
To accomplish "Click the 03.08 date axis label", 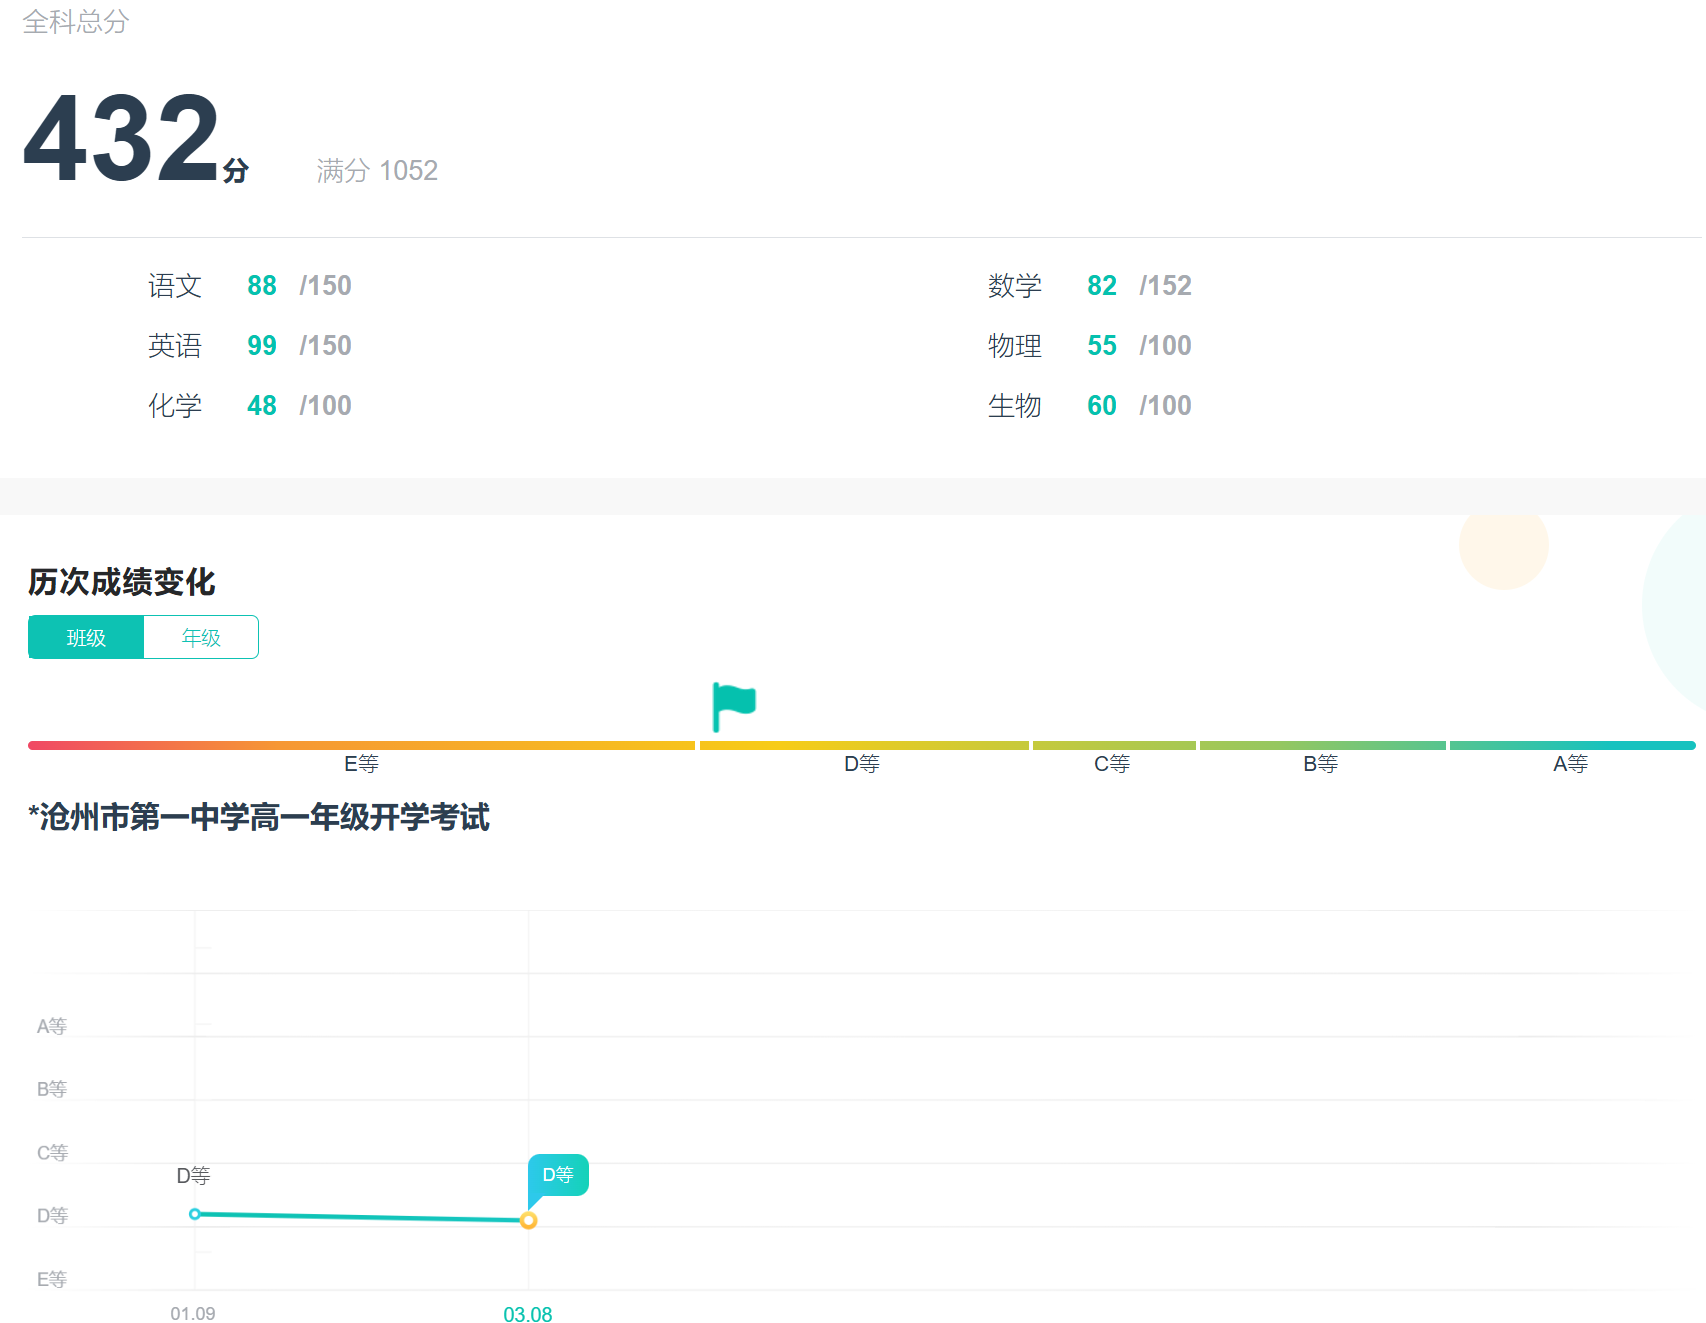I will [528, 1314].
